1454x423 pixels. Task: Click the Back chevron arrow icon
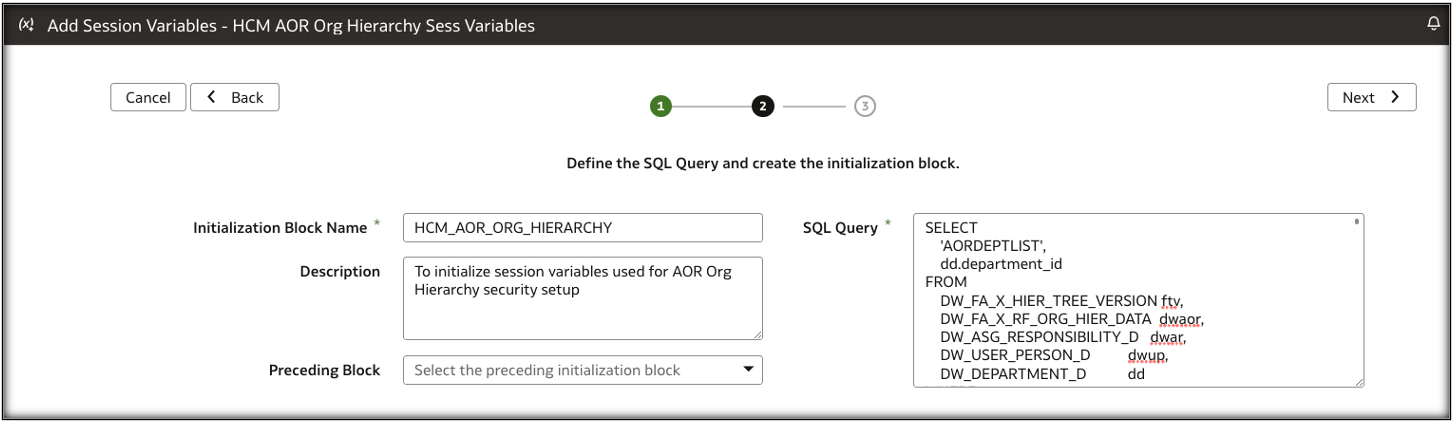(211, 97)
